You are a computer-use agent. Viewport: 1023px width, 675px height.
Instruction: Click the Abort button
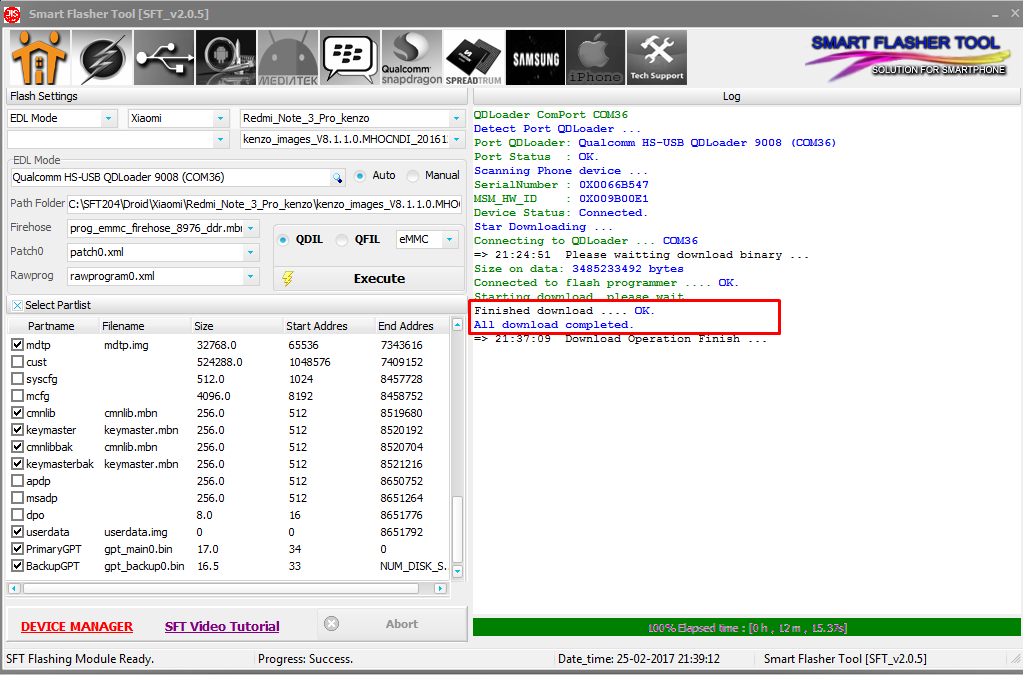click(392, 624)
